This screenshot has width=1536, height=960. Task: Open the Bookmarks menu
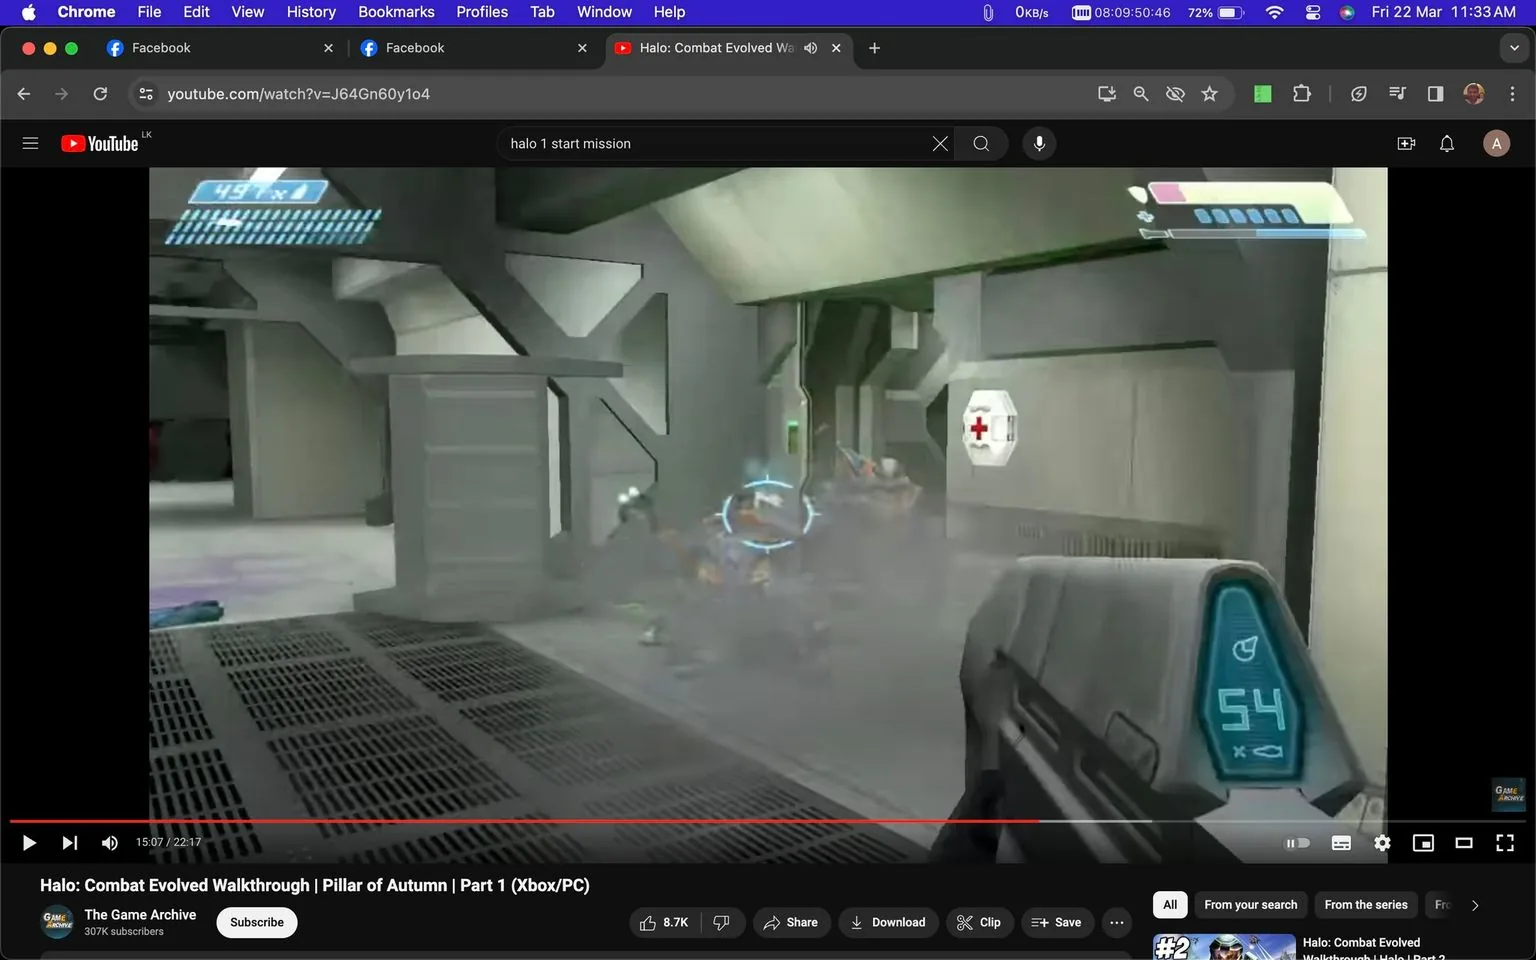click(x=395, y=11)
